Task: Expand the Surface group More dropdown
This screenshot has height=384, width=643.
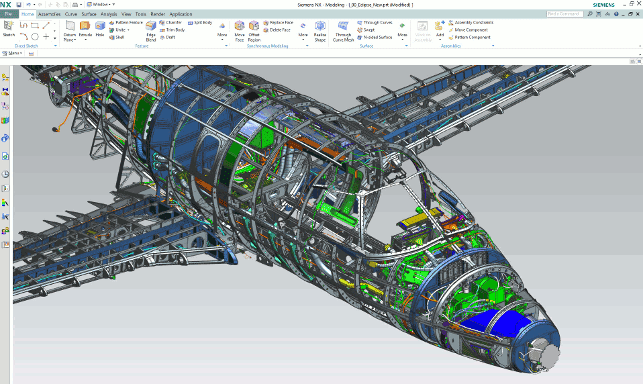Action: tap(402, 31)
